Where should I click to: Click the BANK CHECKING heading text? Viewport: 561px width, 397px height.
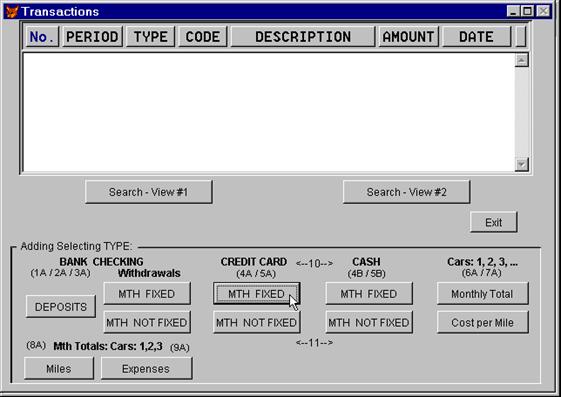pyautogui.click(x=101, y=261)
